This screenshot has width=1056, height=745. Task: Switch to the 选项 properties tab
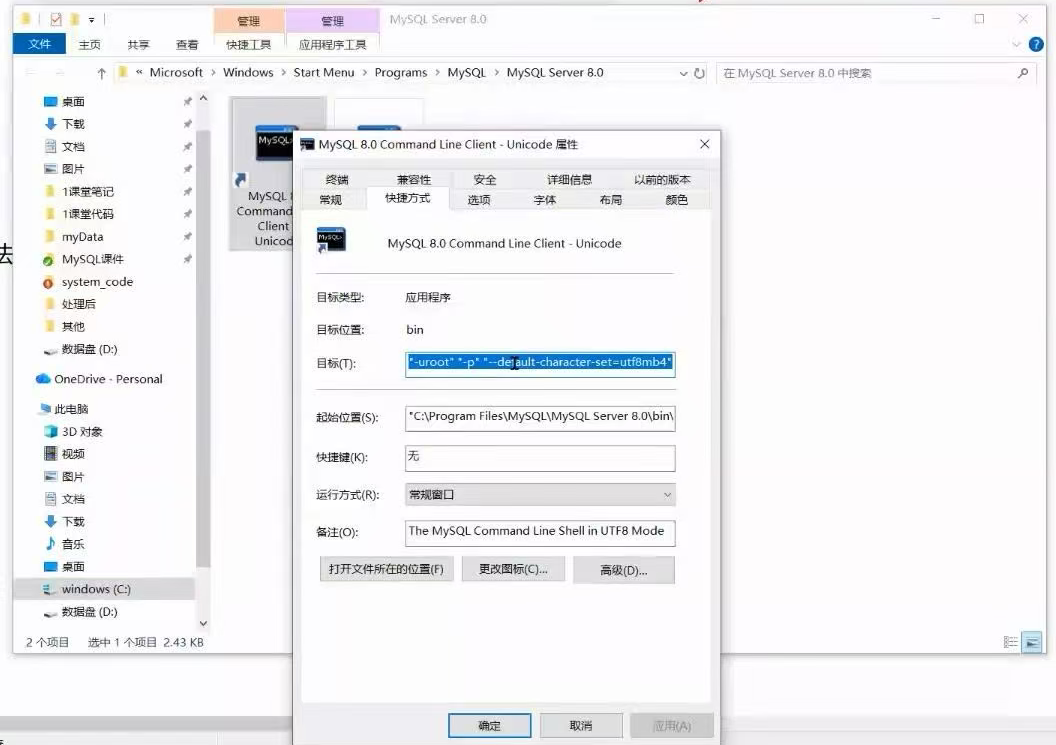(x=479, y=200)
